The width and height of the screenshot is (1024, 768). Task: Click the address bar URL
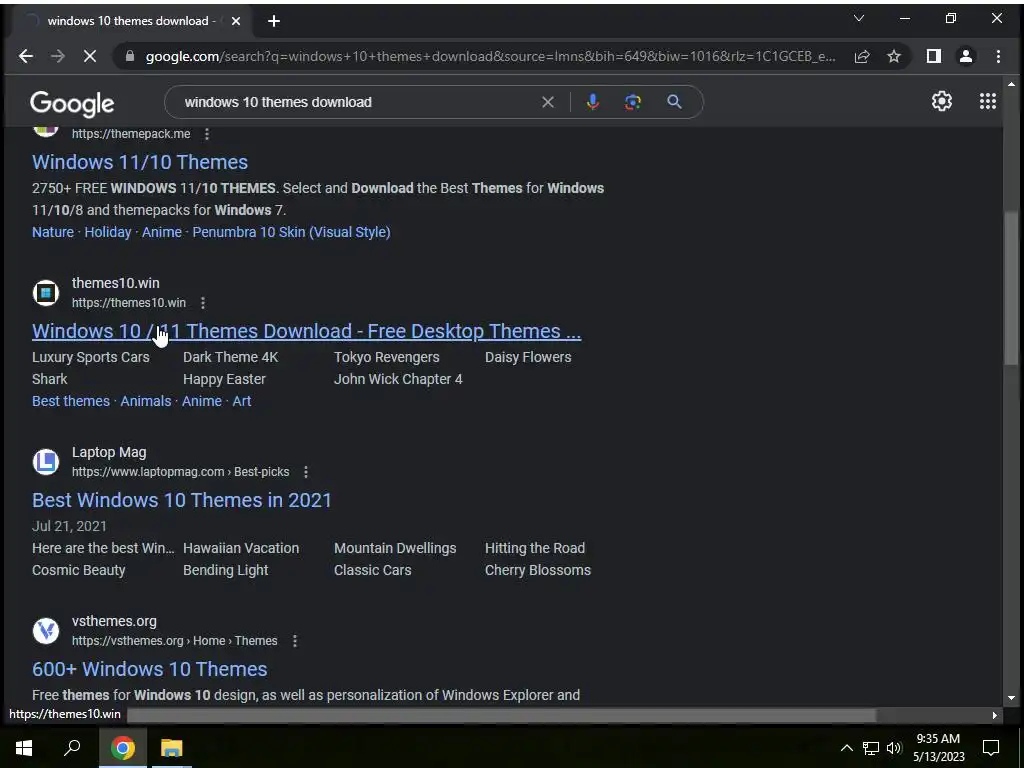(x=490, y=56)
